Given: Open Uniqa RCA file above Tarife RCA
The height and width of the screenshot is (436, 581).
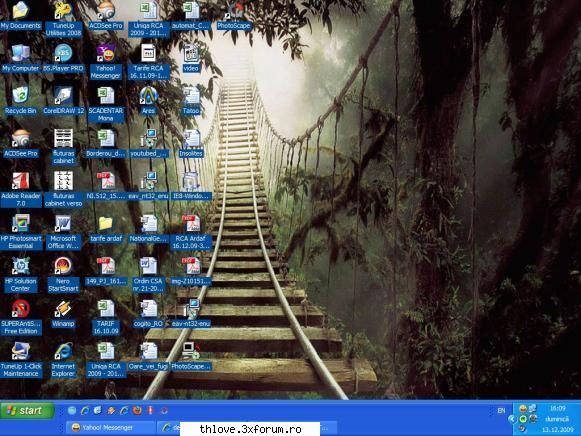Looking at the screenshot, I should point(149,19).
